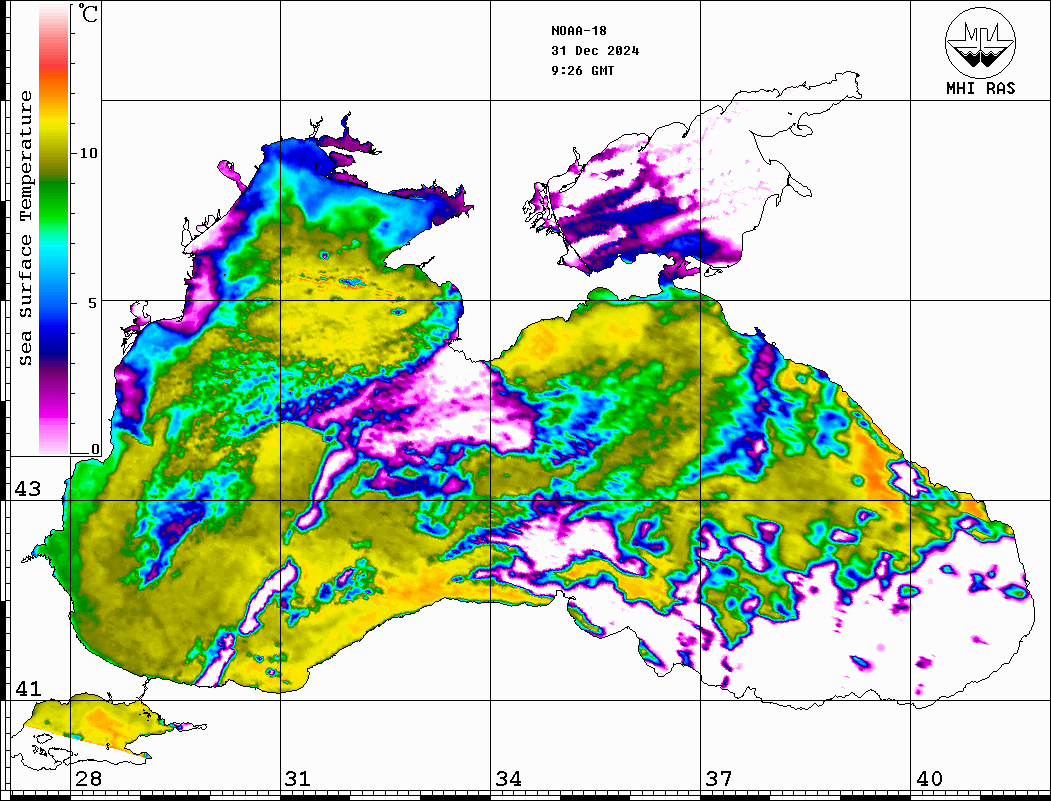Click the '10' tick on temperature scale
Image resolution: width=1051 pixels, height=801 pixels.
(x=88, y=153)
